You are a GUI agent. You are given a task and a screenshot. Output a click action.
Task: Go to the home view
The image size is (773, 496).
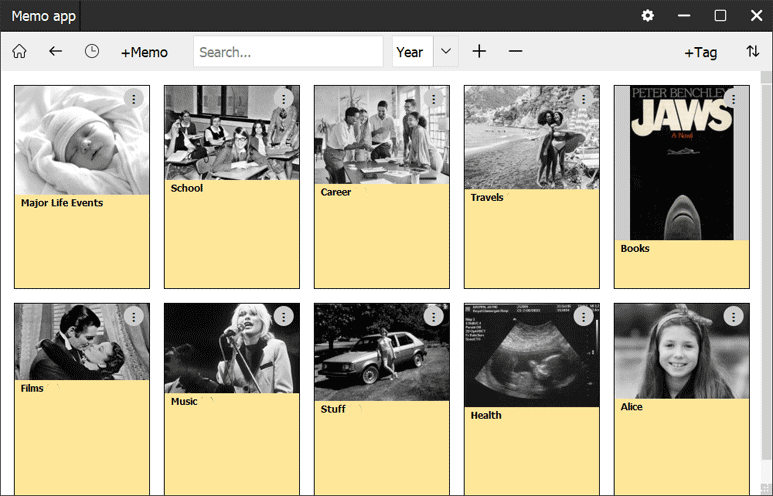tap(19, 52)
